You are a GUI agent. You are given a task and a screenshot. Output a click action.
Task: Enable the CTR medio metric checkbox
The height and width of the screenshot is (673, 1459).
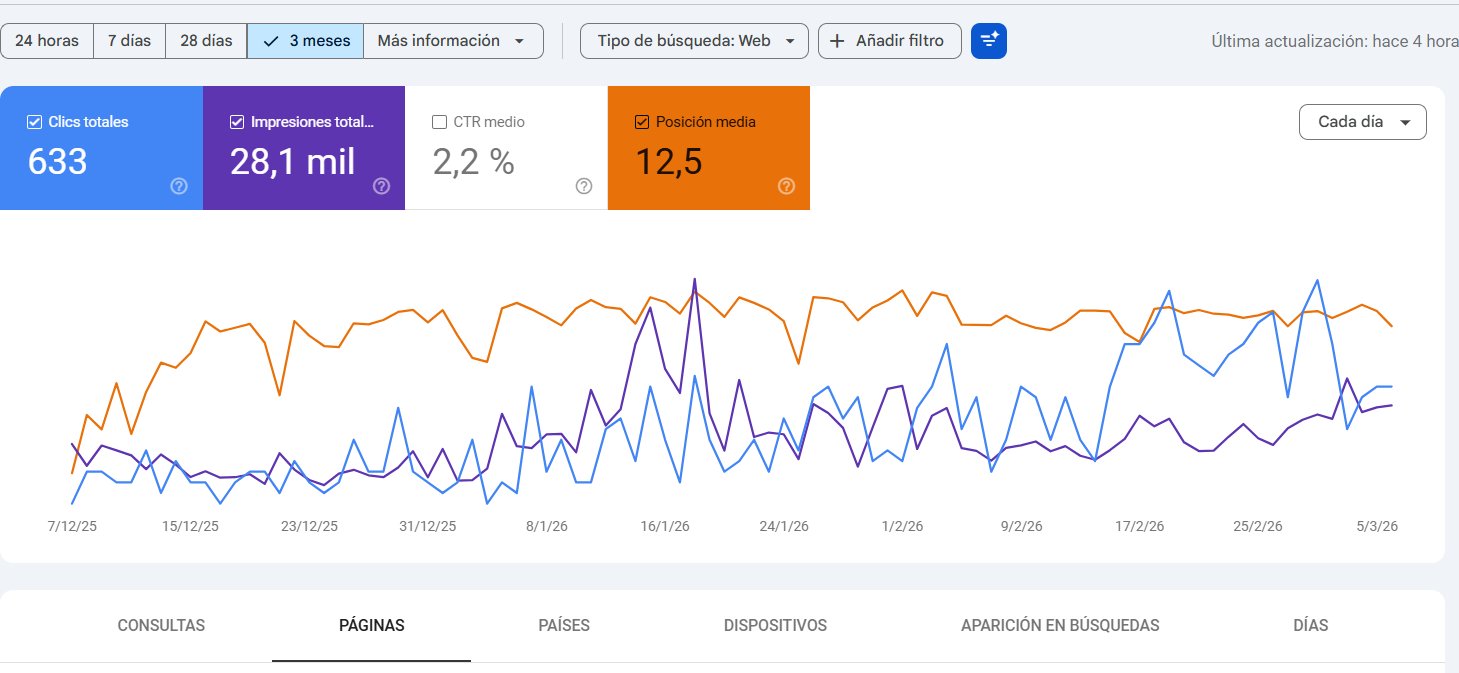click(x=438, y=121)
